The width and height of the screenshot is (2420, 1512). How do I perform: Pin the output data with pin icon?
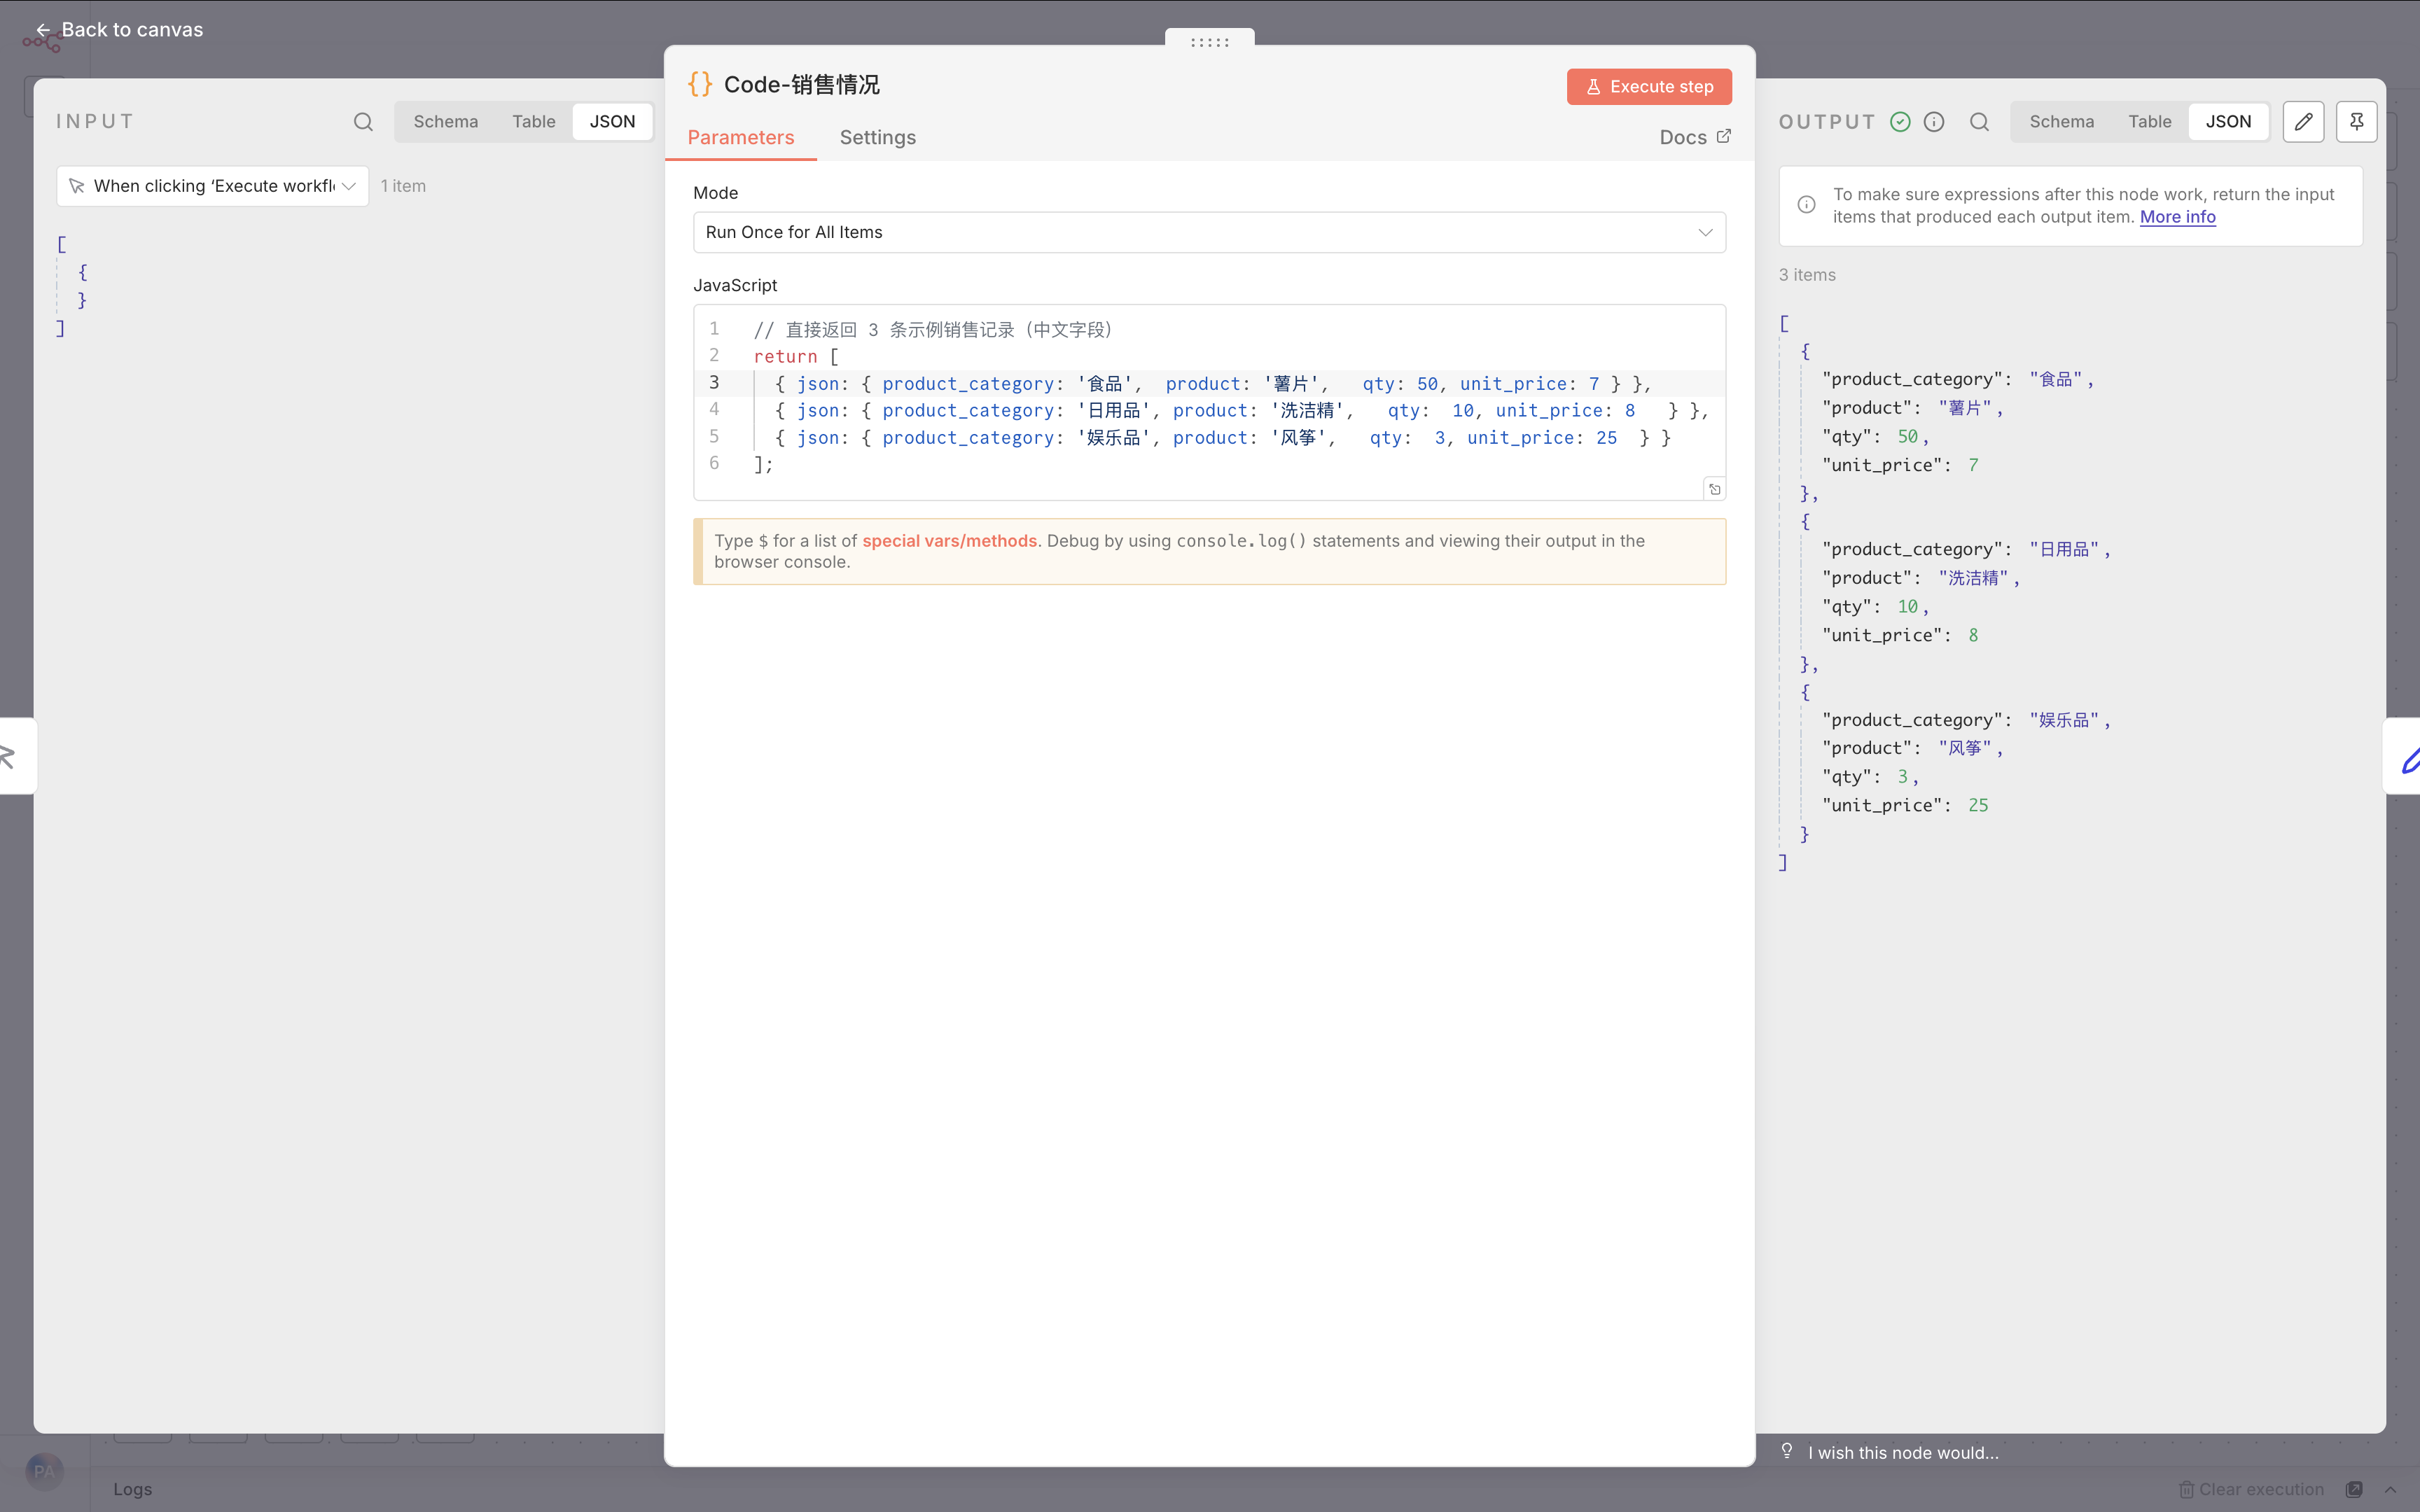click(x=2356, y=122)
